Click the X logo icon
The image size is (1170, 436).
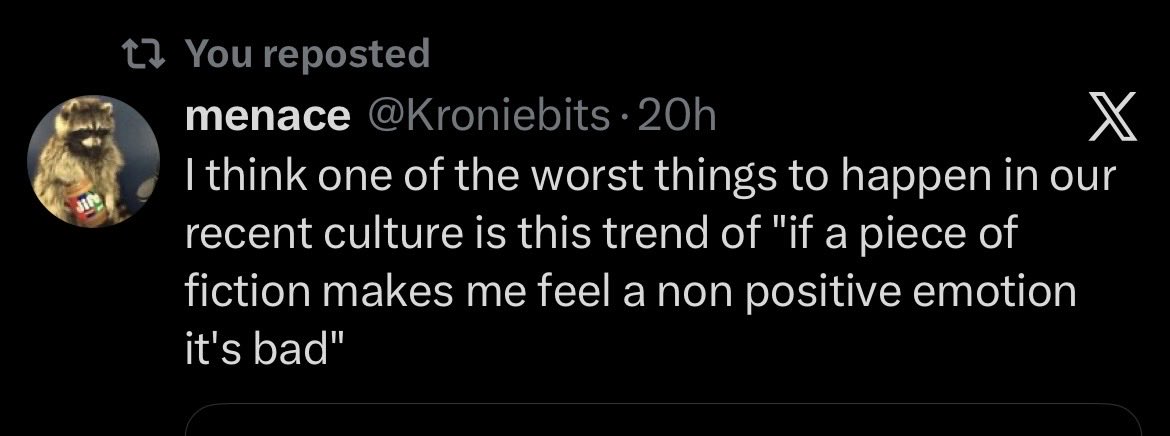pyautogui.click(x=1113, y=116)
